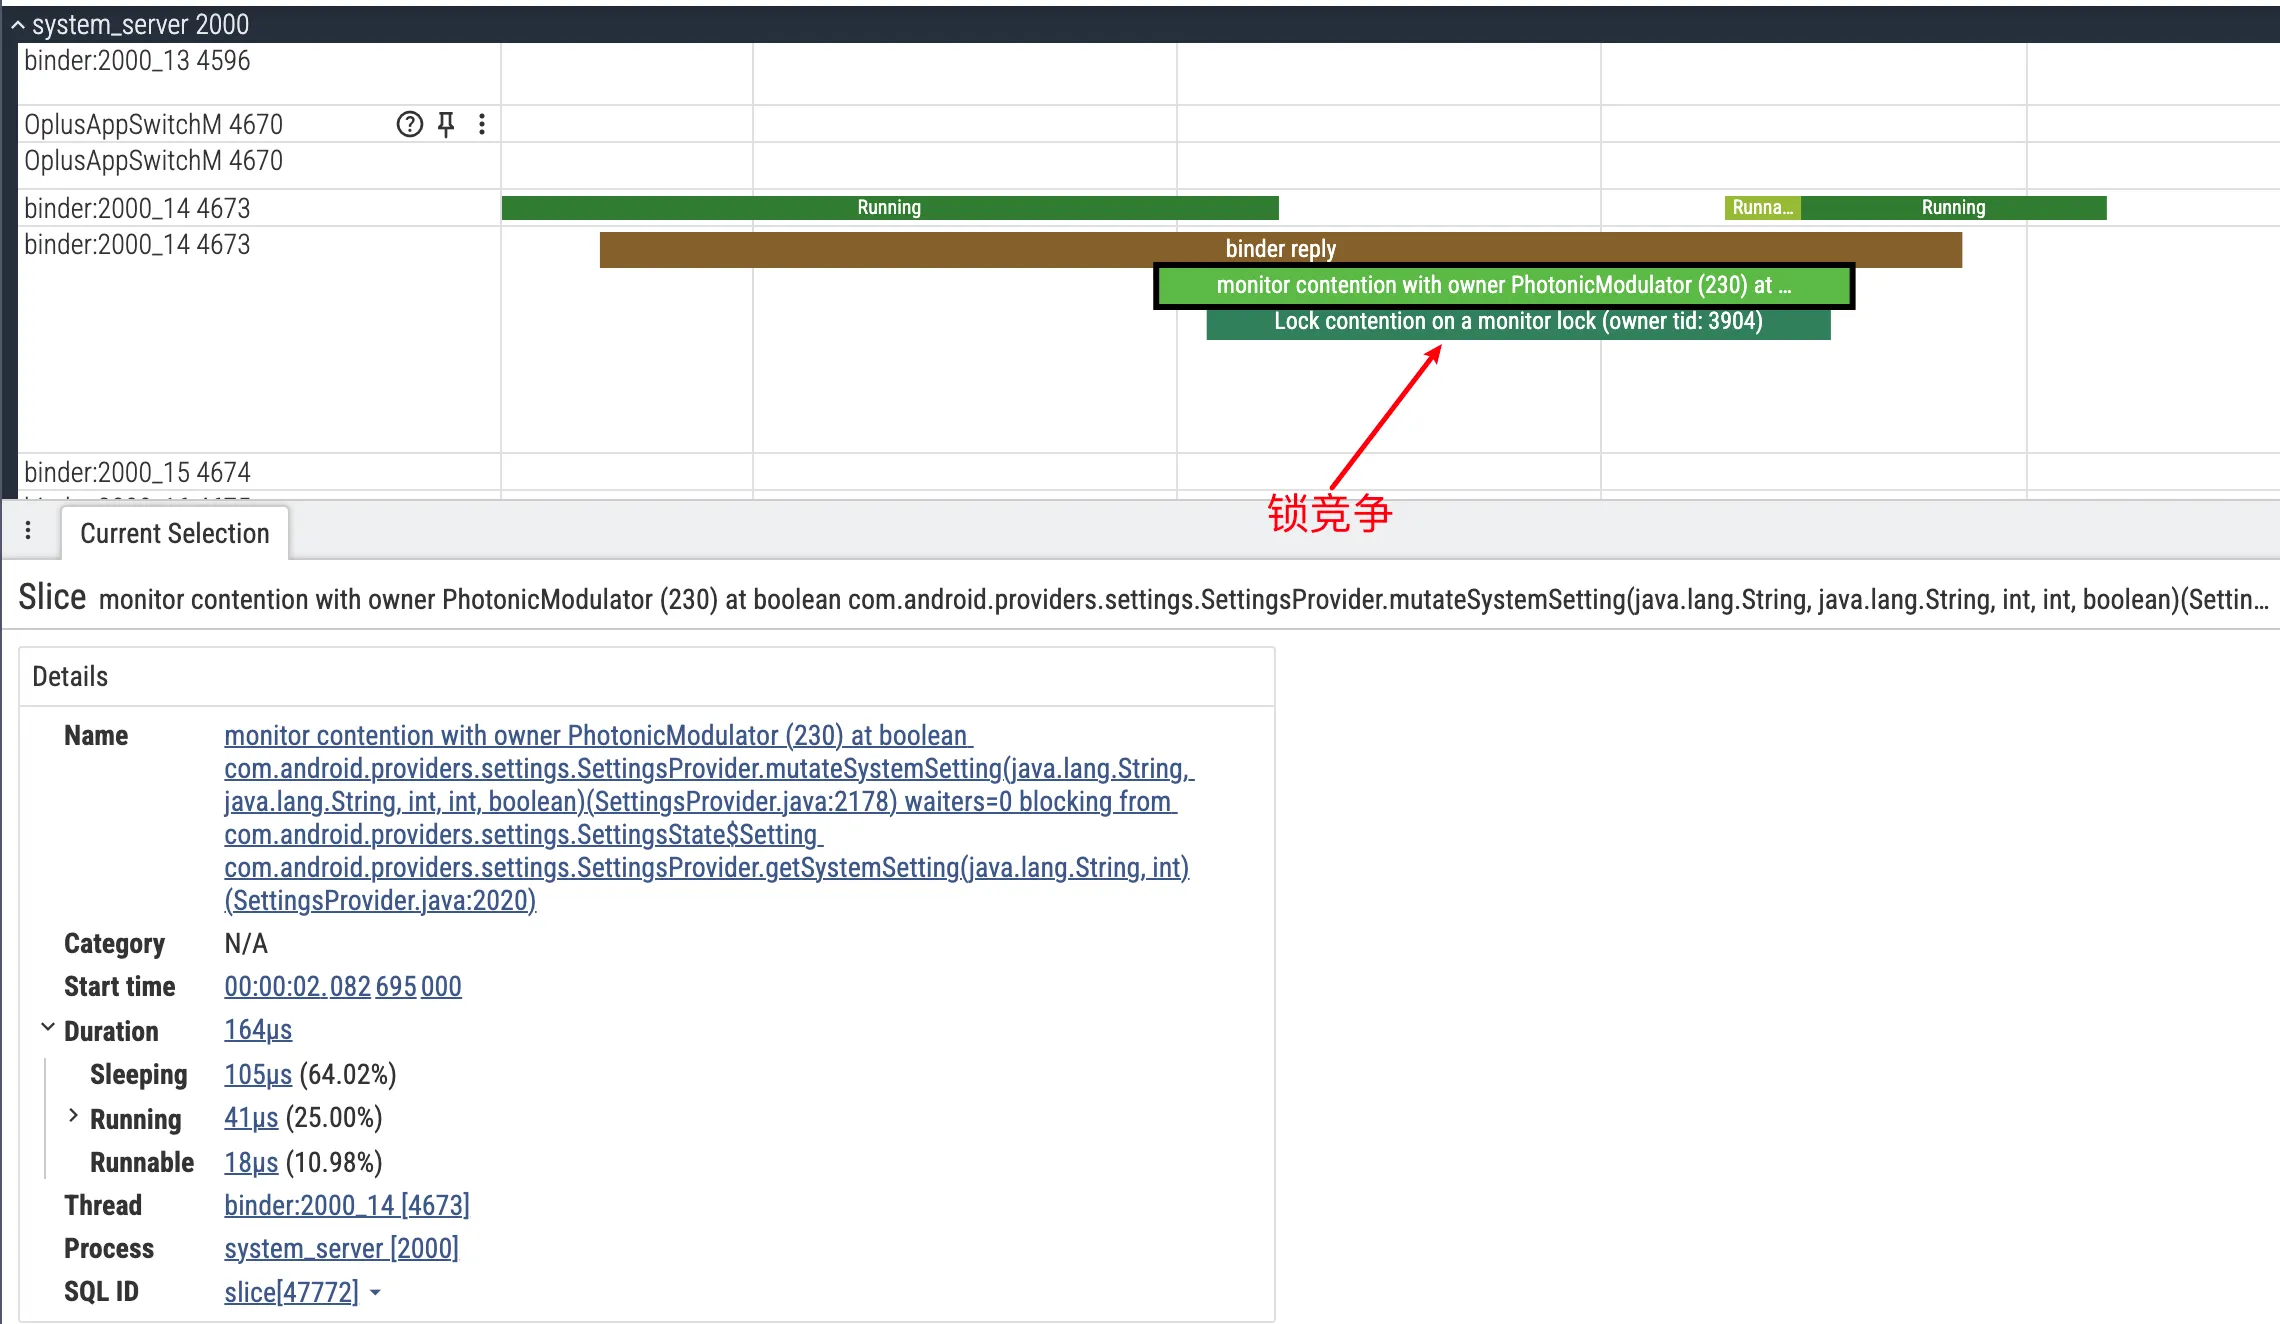Collapse the Duration breakdown section

click(47, 1028)
